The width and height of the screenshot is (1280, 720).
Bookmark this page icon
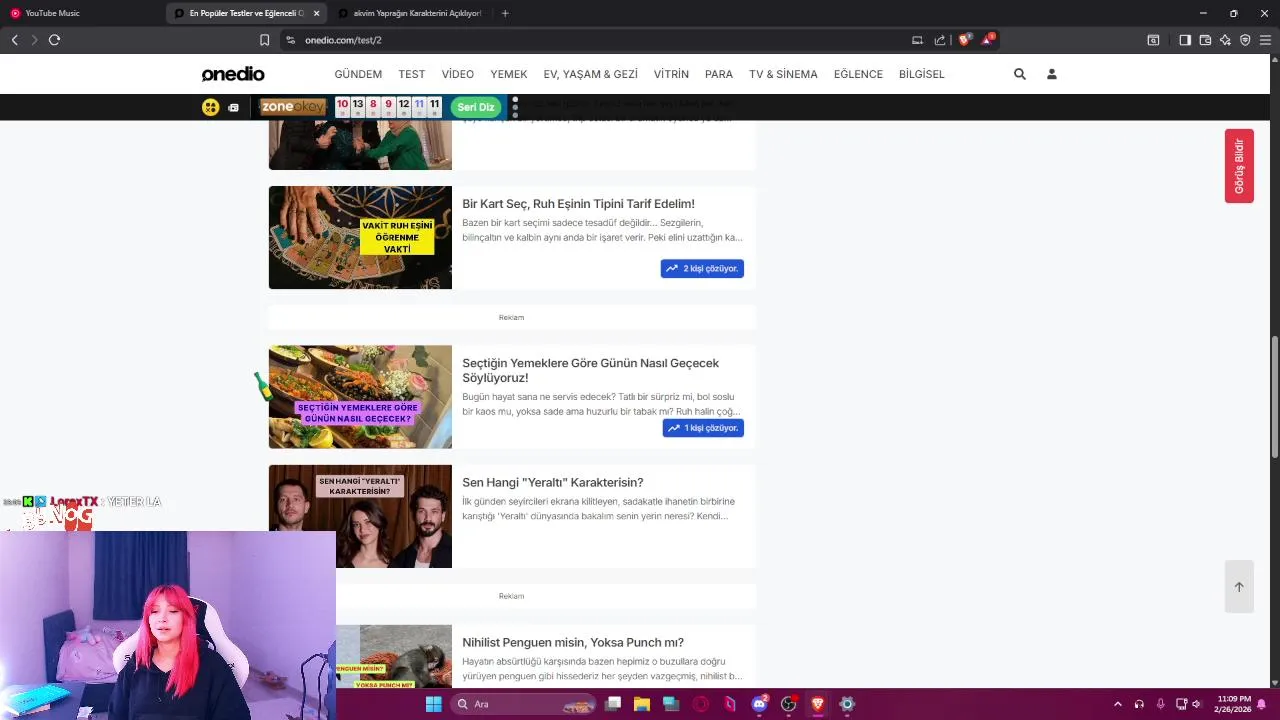coord(264,40)
